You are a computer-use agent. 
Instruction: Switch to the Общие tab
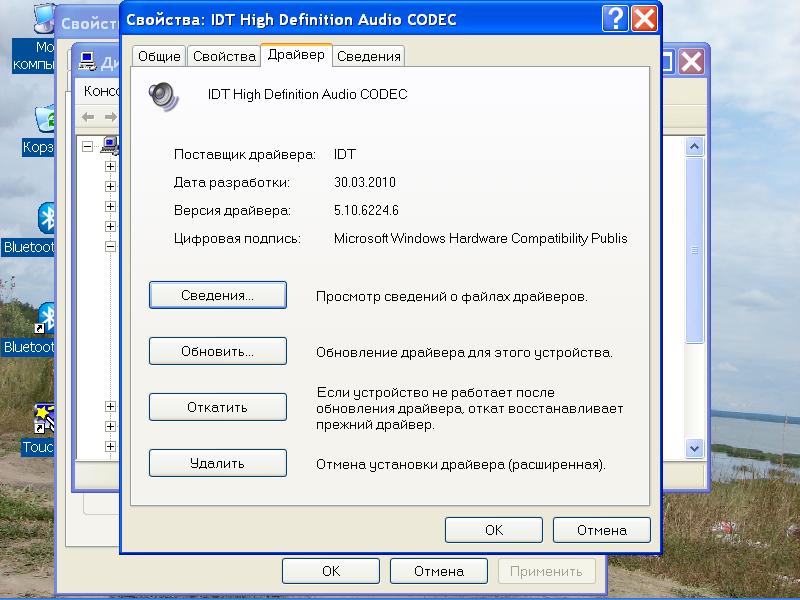pos(158,57)
